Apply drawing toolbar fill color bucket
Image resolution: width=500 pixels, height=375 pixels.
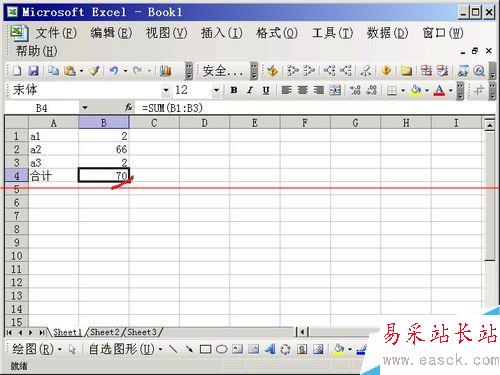pos(339,349)
